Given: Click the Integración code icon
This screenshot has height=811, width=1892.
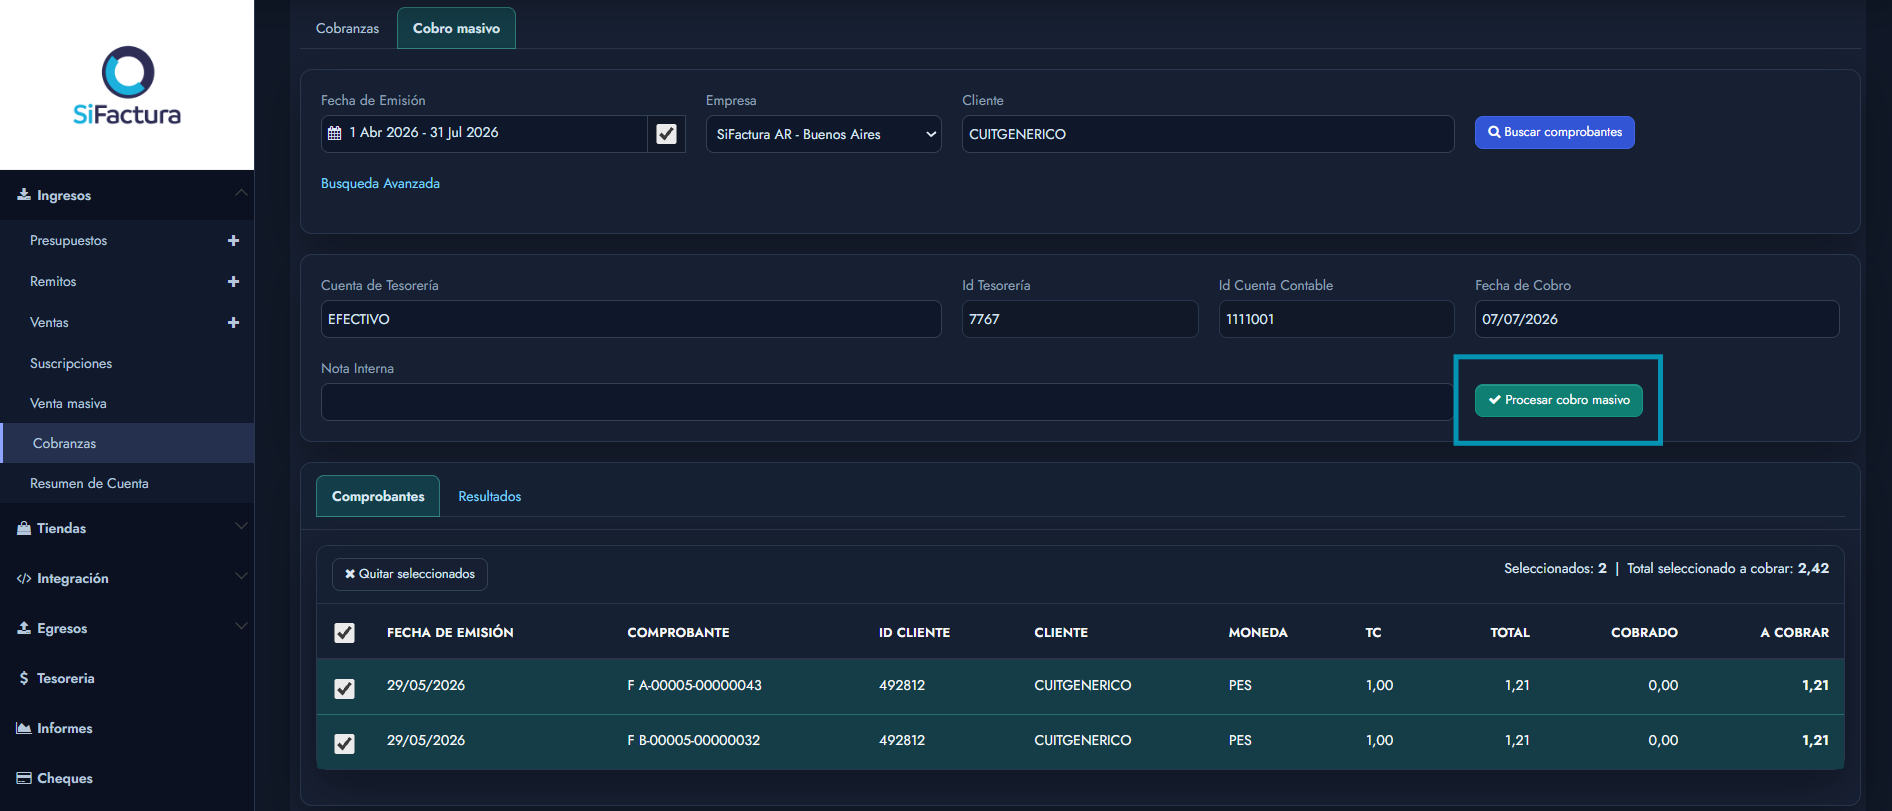Looking at the screenshot, I should [x=24, y=578].
